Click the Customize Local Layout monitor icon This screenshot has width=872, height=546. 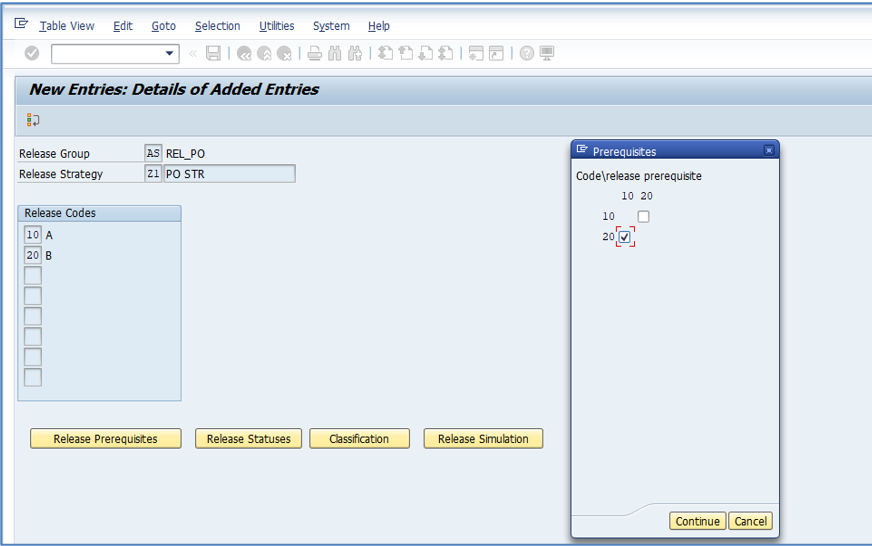tap(547, 53)
